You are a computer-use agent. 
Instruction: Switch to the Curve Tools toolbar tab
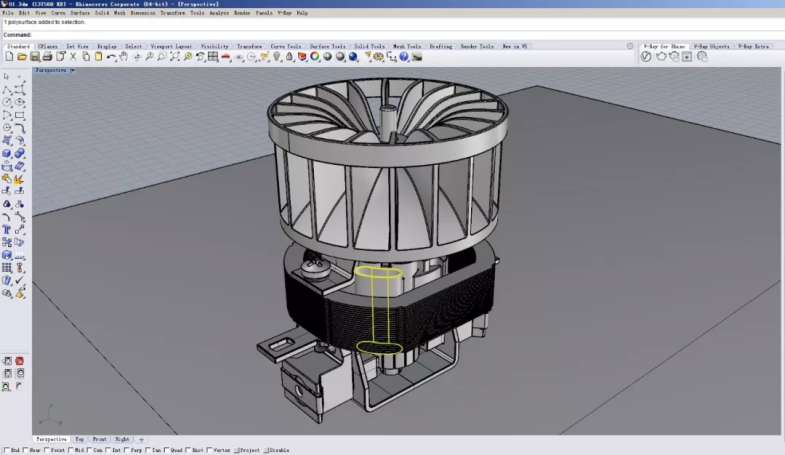click(285, 46)
